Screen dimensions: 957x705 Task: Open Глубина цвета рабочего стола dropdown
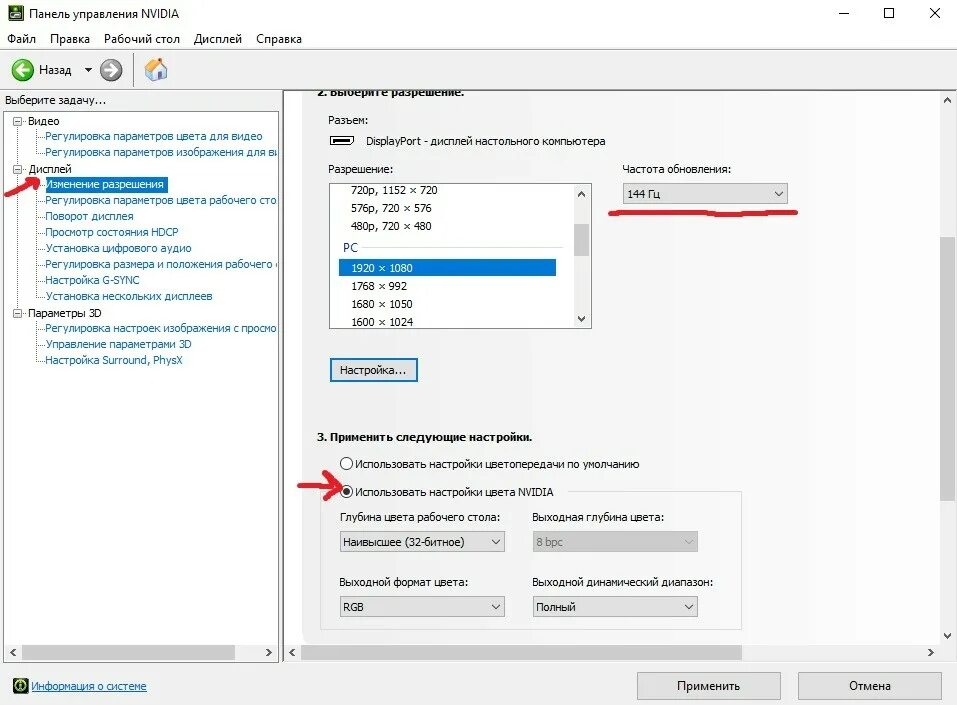click(422, 542)
